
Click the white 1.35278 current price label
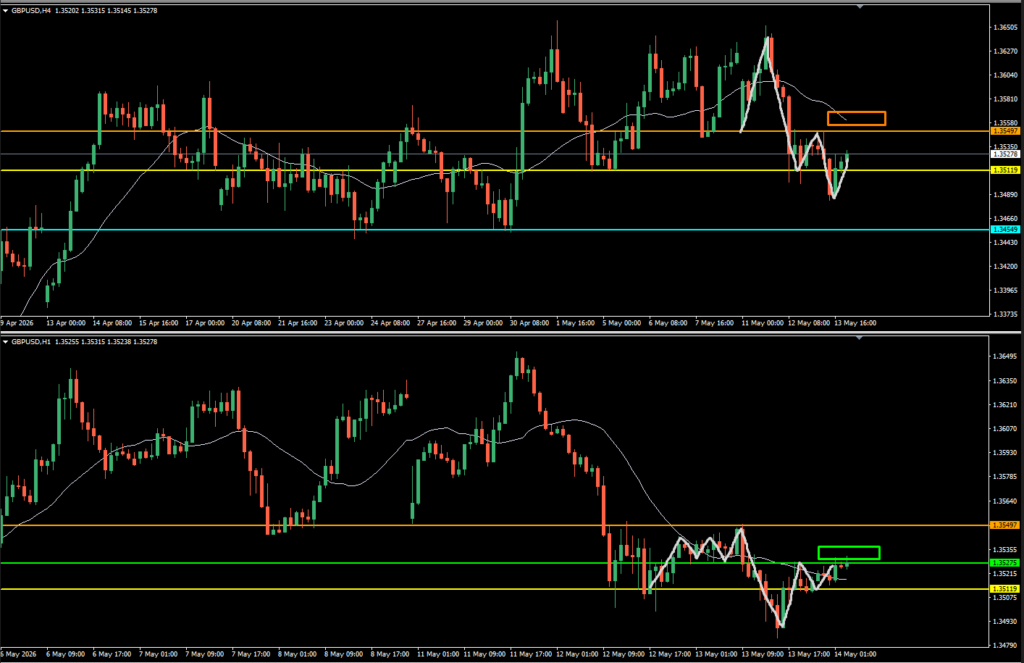(x=1006, y=154)
